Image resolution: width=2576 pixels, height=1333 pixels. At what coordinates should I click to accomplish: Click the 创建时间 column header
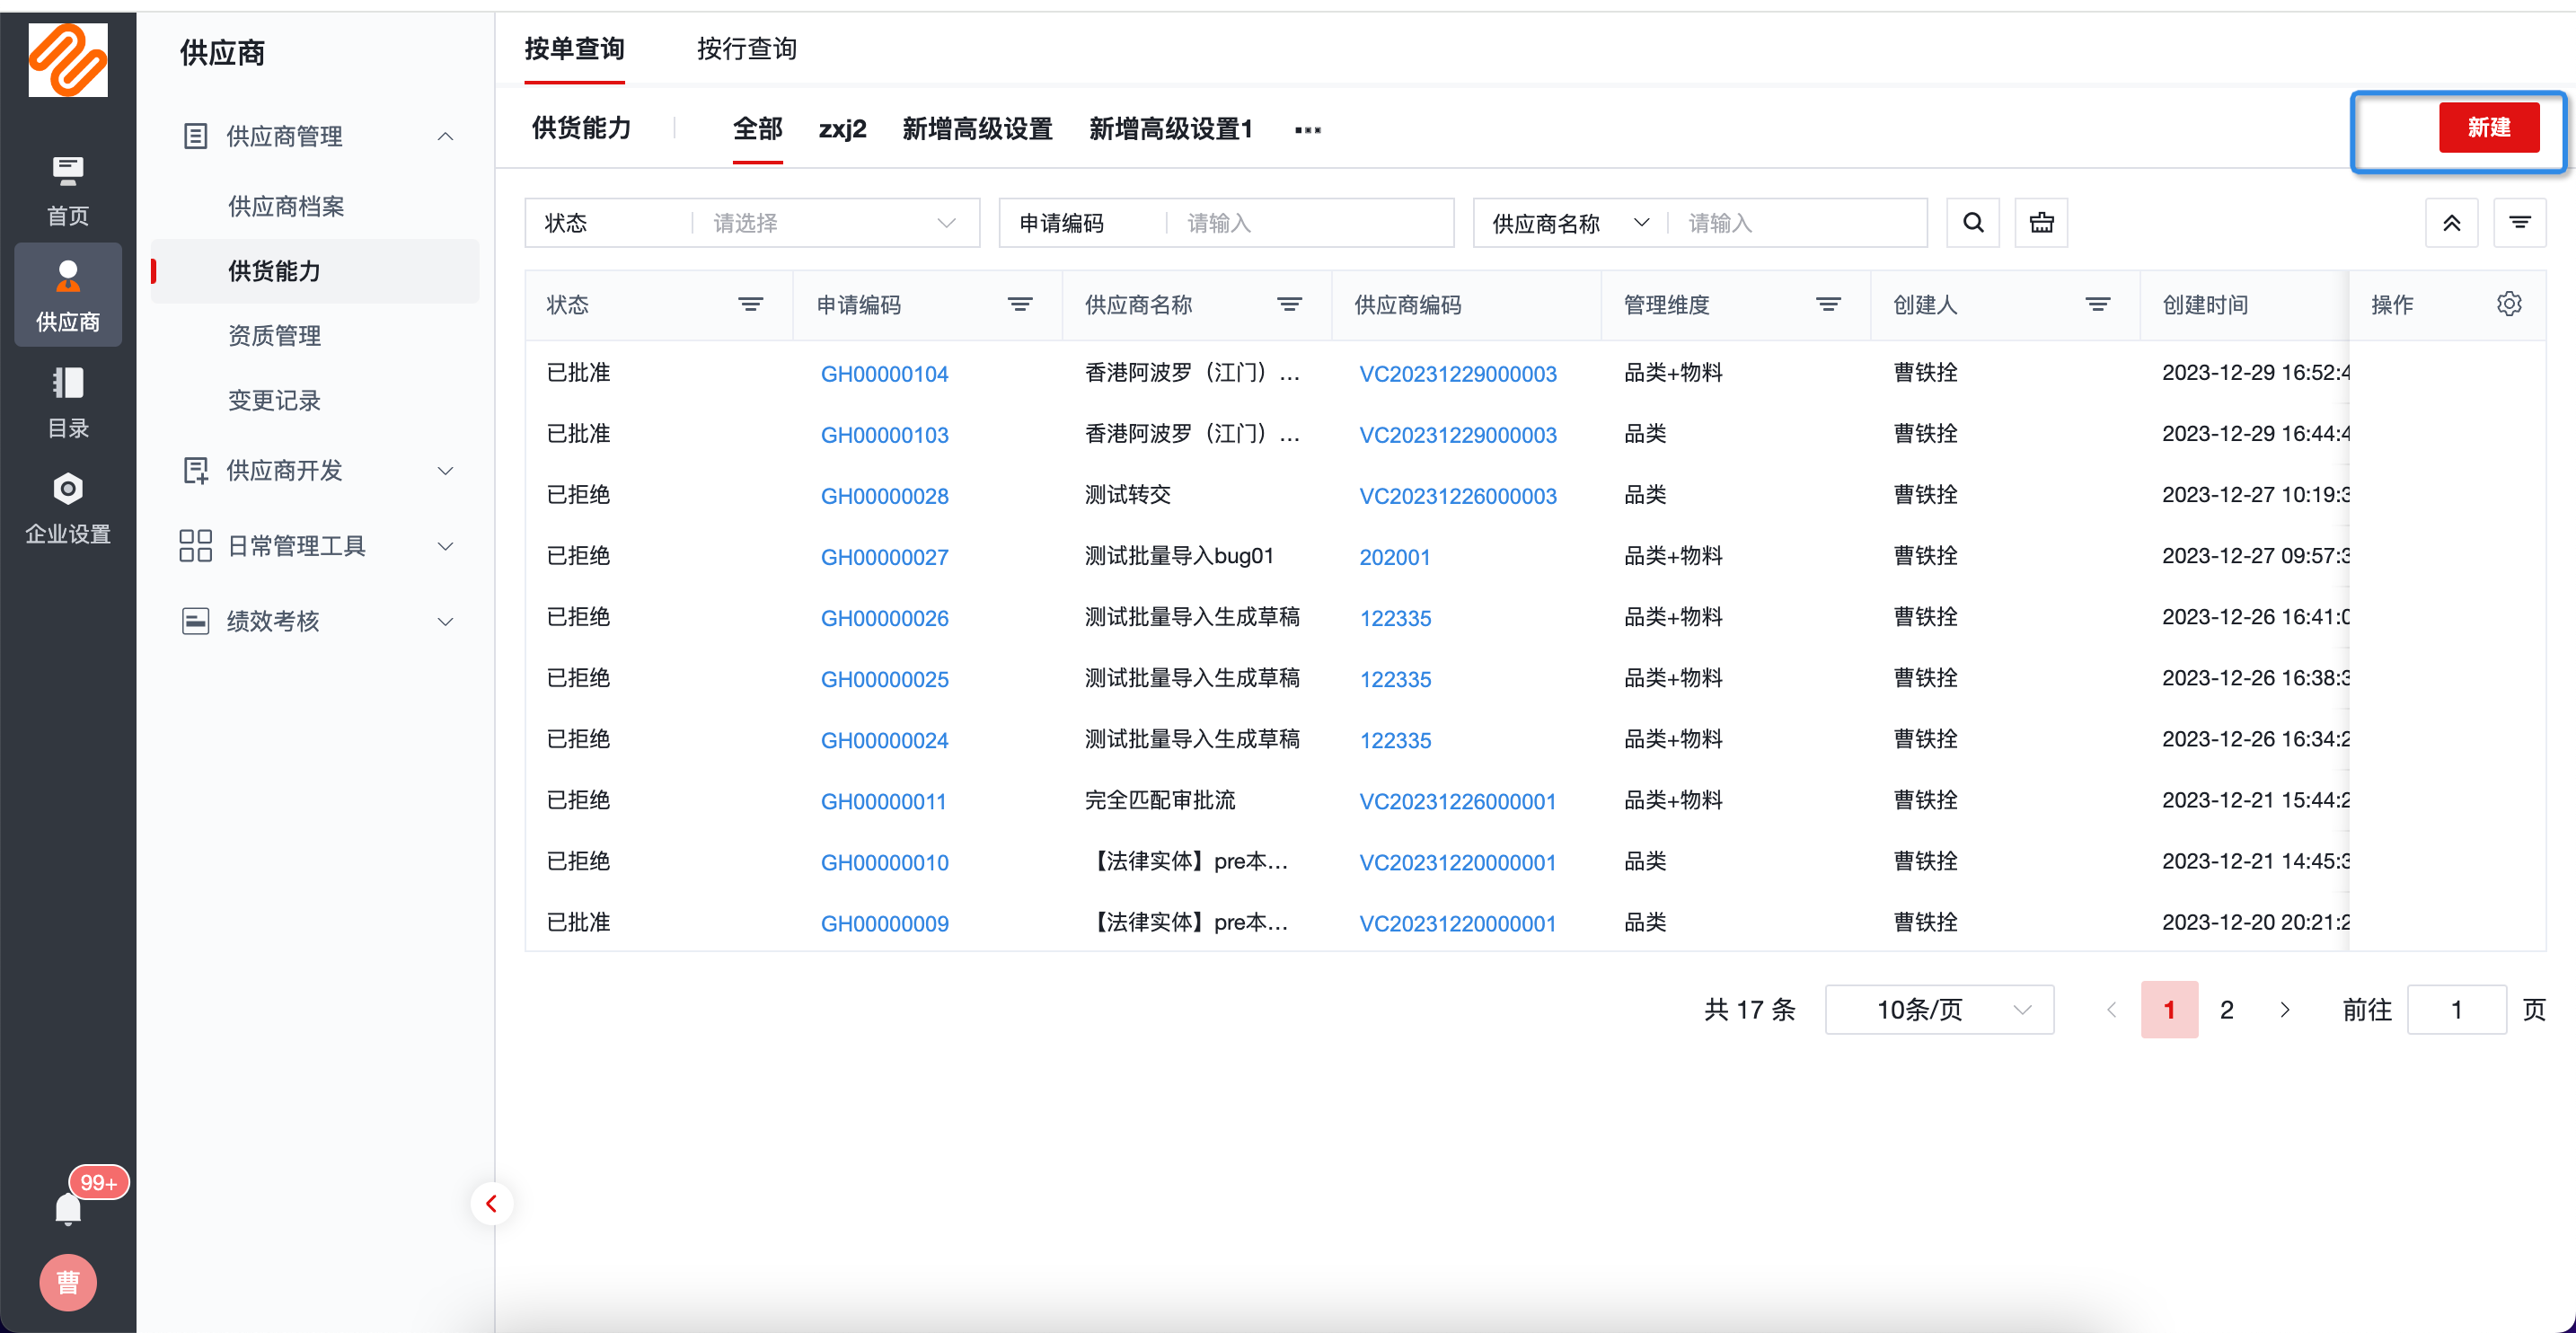[2205, 304]
